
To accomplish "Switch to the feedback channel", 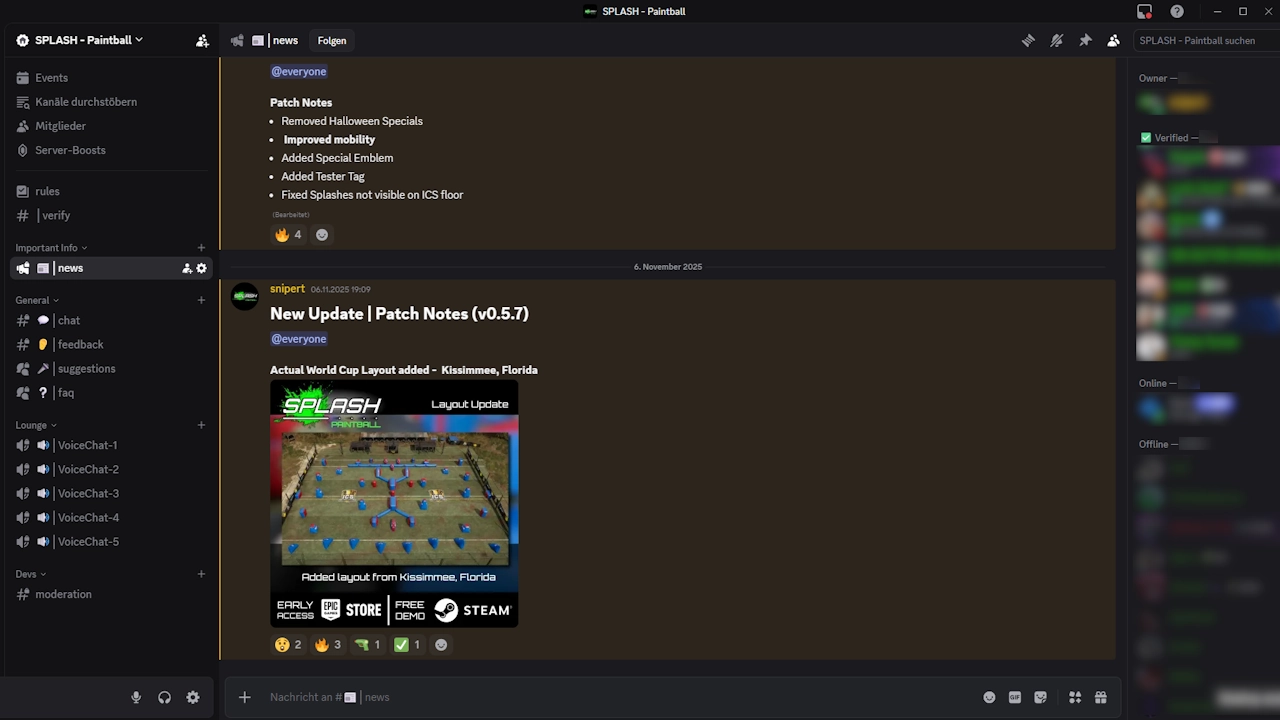I will tap(80, 344).
